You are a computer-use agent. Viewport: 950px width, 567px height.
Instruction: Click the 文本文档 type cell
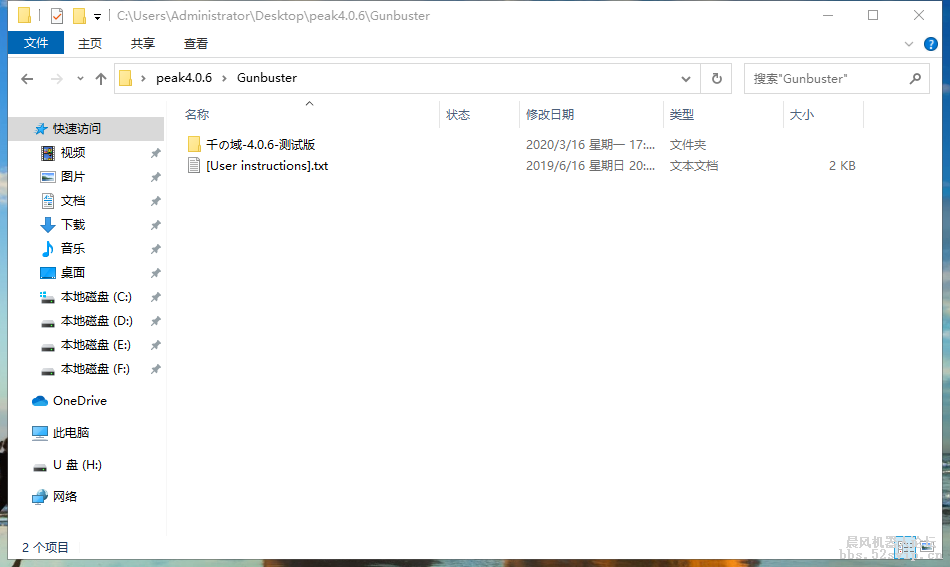[x=694, y=165]
